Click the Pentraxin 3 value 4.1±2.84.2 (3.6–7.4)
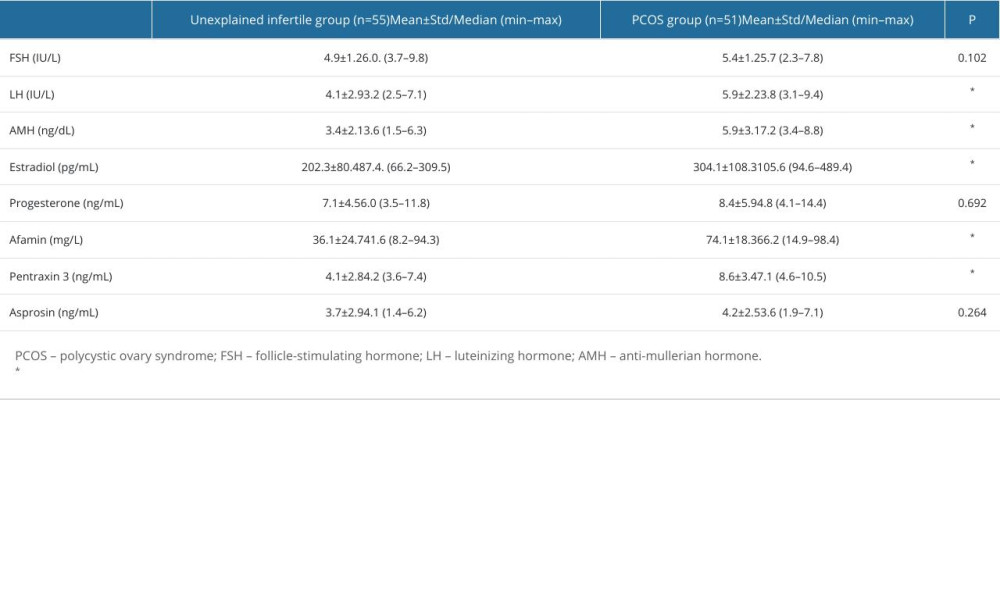Screen dimensions: 1000x600 (376, 277)
